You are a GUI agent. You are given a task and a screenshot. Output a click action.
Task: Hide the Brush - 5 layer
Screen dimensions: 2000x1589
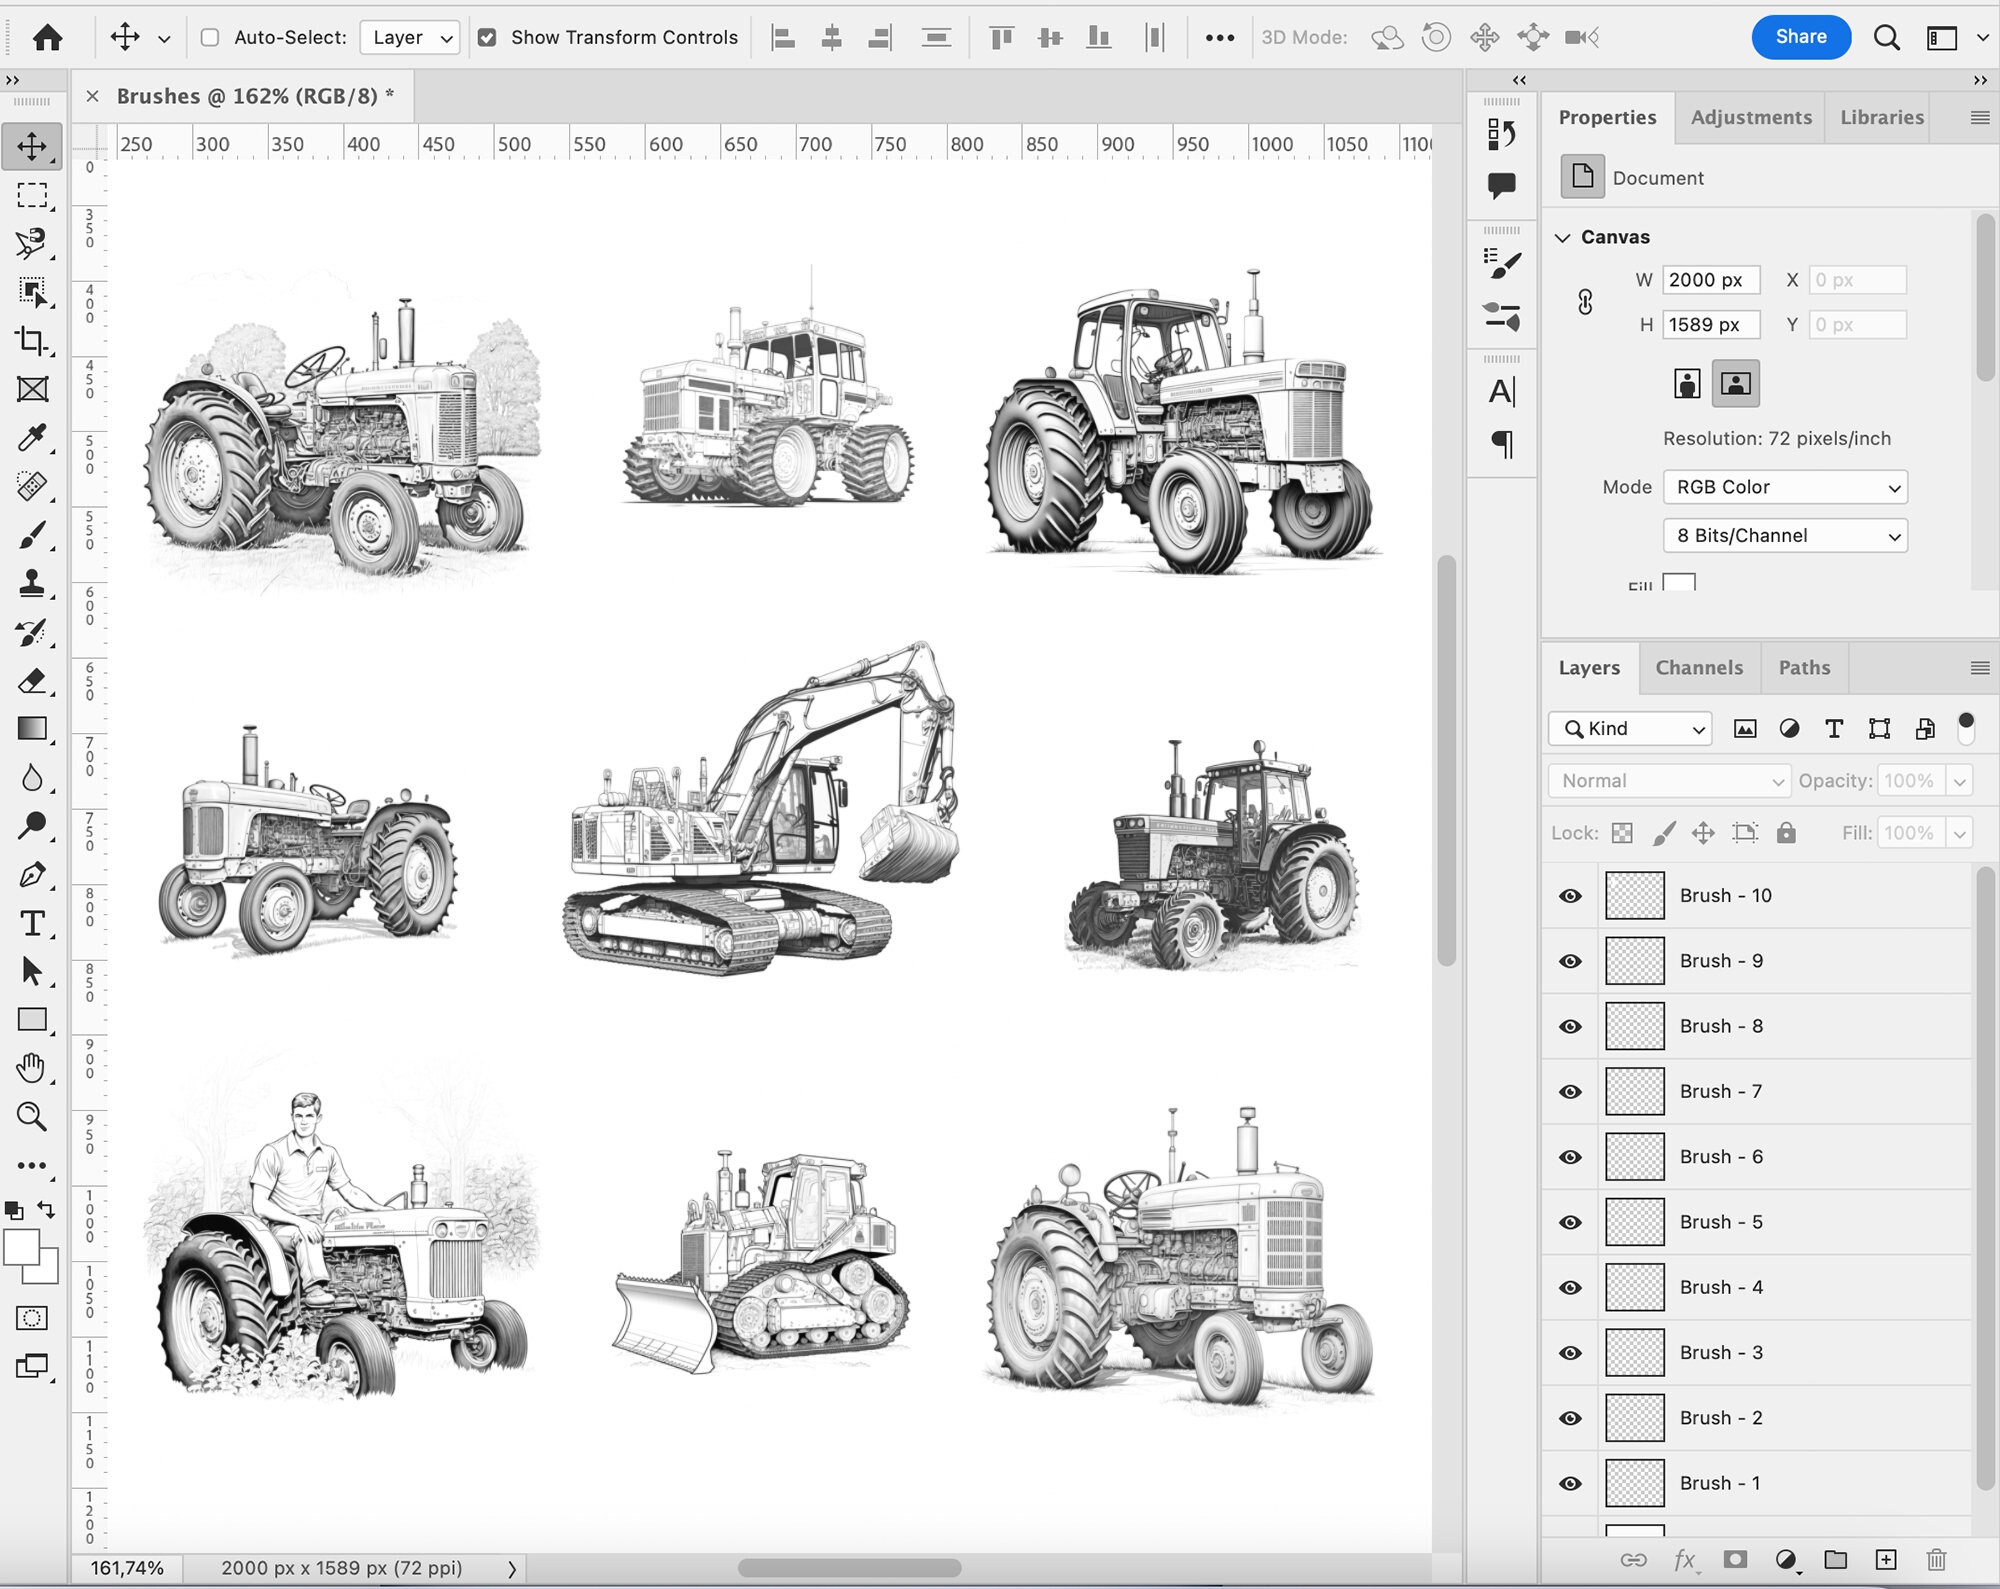pyautogui.click(x=1570, y=1221)
